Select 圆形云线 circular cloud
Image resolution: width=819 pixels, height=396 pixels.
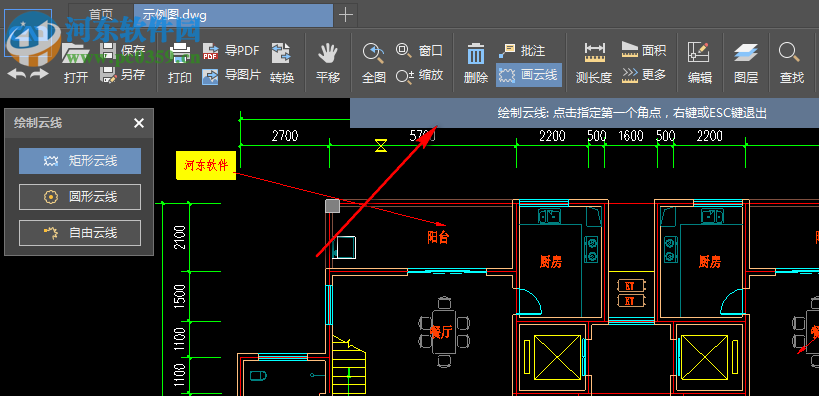pos(80,197)
